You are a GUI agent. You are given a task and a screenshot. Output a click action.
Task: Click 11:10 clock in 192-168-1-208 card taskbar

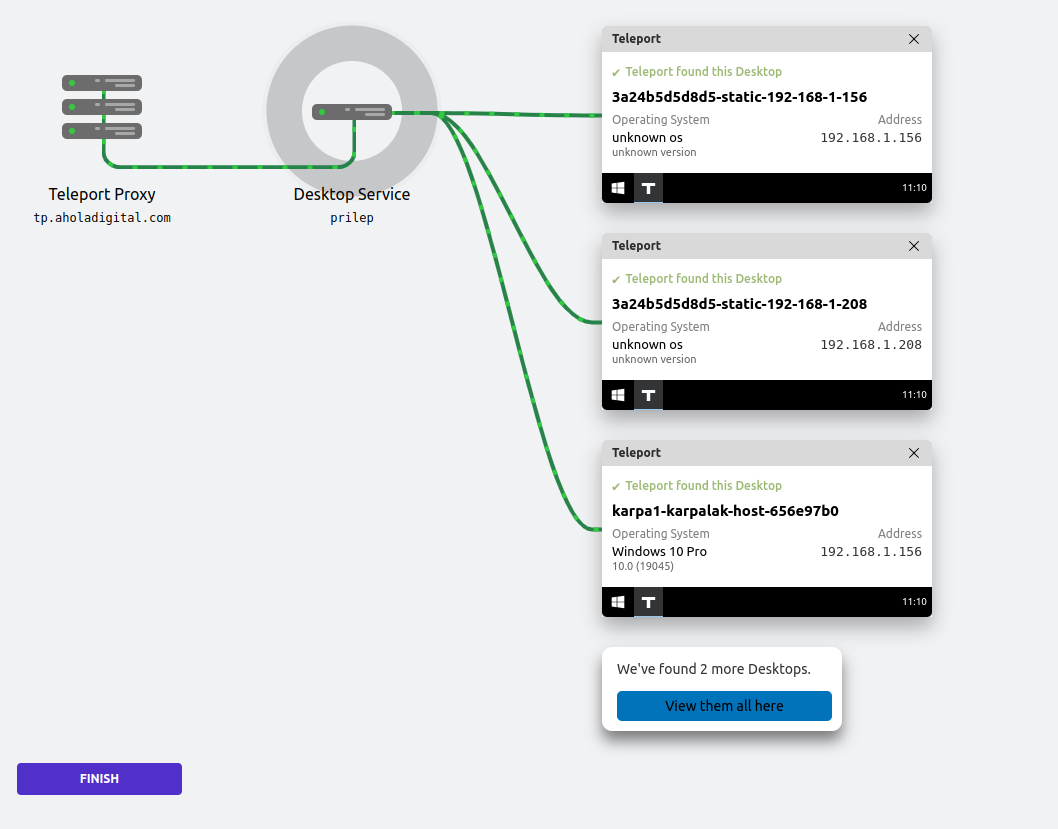pos(914,395)
